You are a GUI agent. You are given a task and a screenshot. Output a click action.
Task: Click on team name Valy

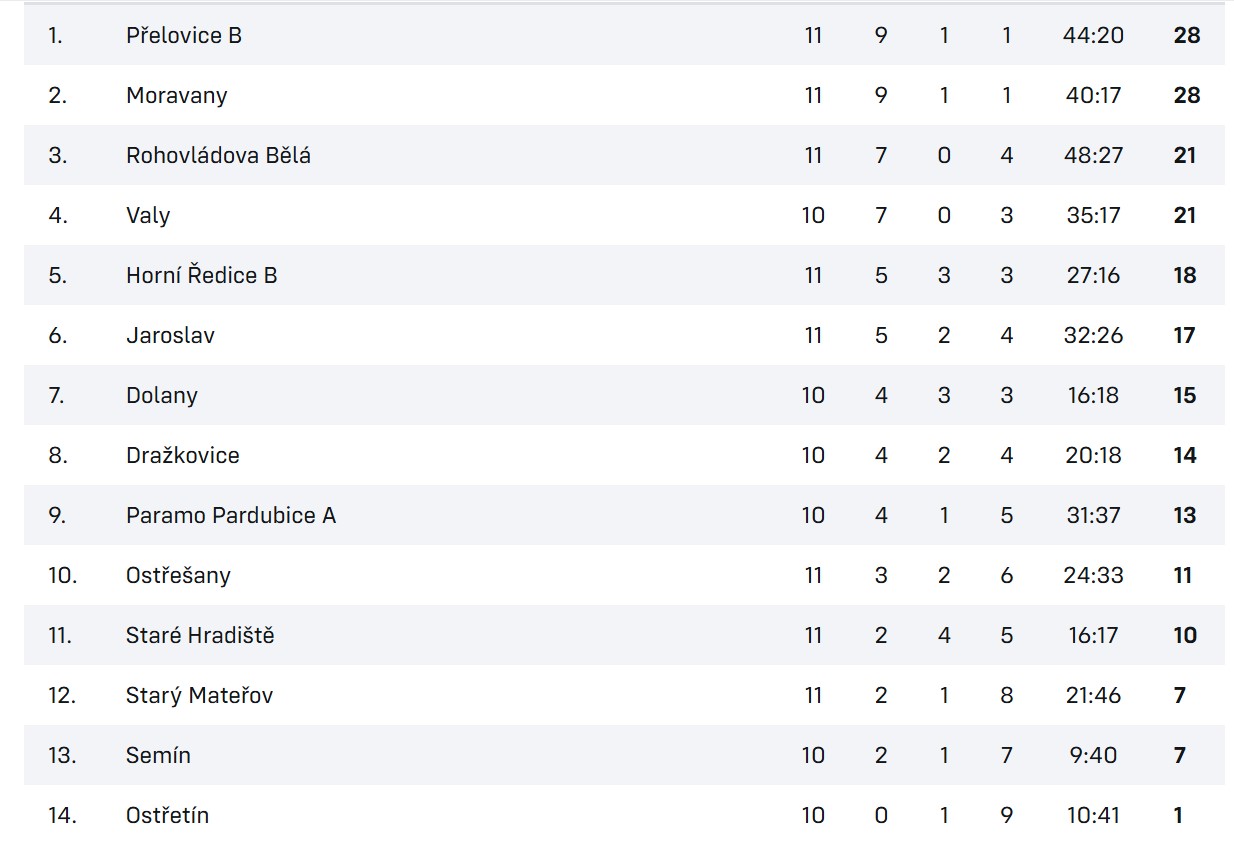148,216
